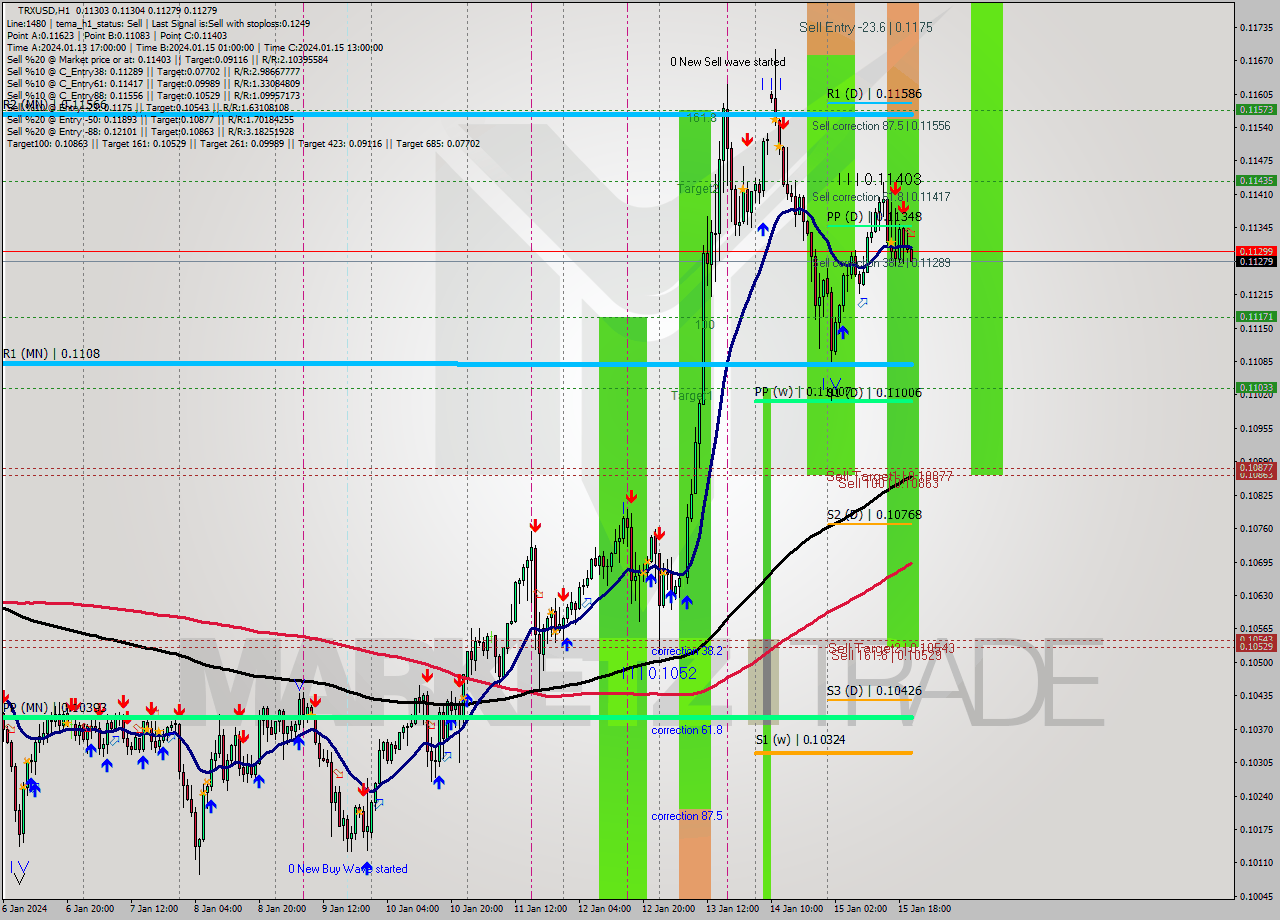This screenshot has height=920, width=1280.
Task: Select the 'S3 (D) | 0.10426' support label
Action: click(x=874, y=691)
